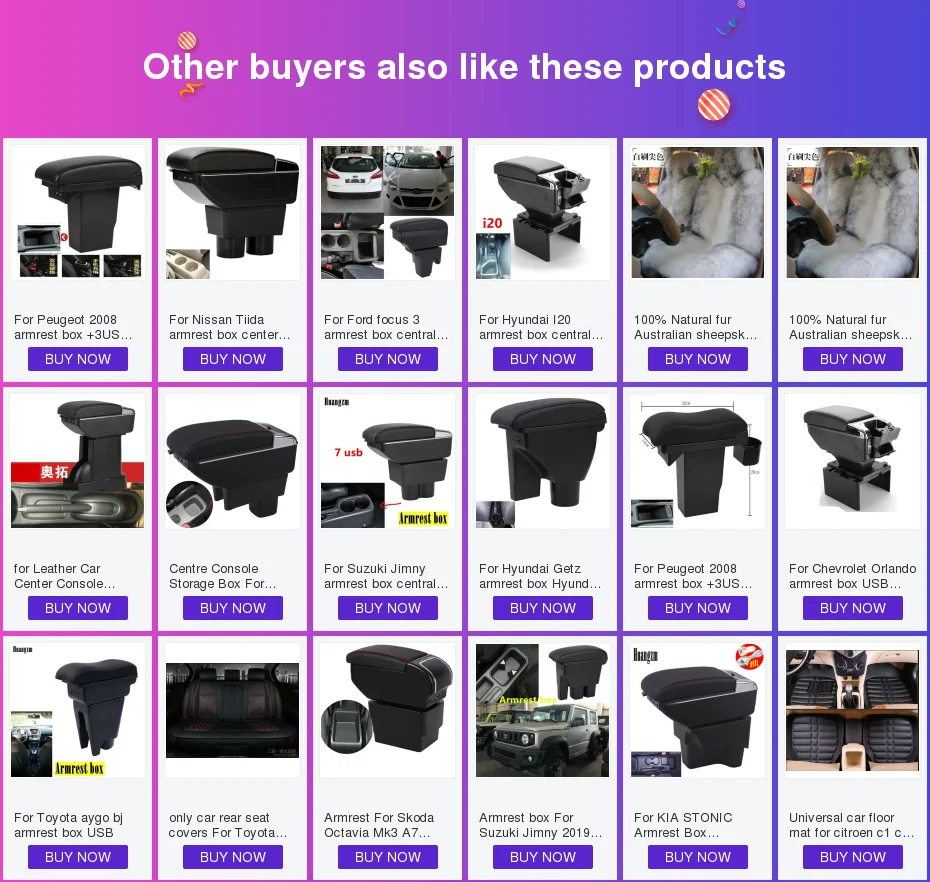Image resolution: width=930 pixels, height=882 pixels.
Task: Buy the Suzuki Jimny 2019 armrest box
Action: (x=543, y=857)
